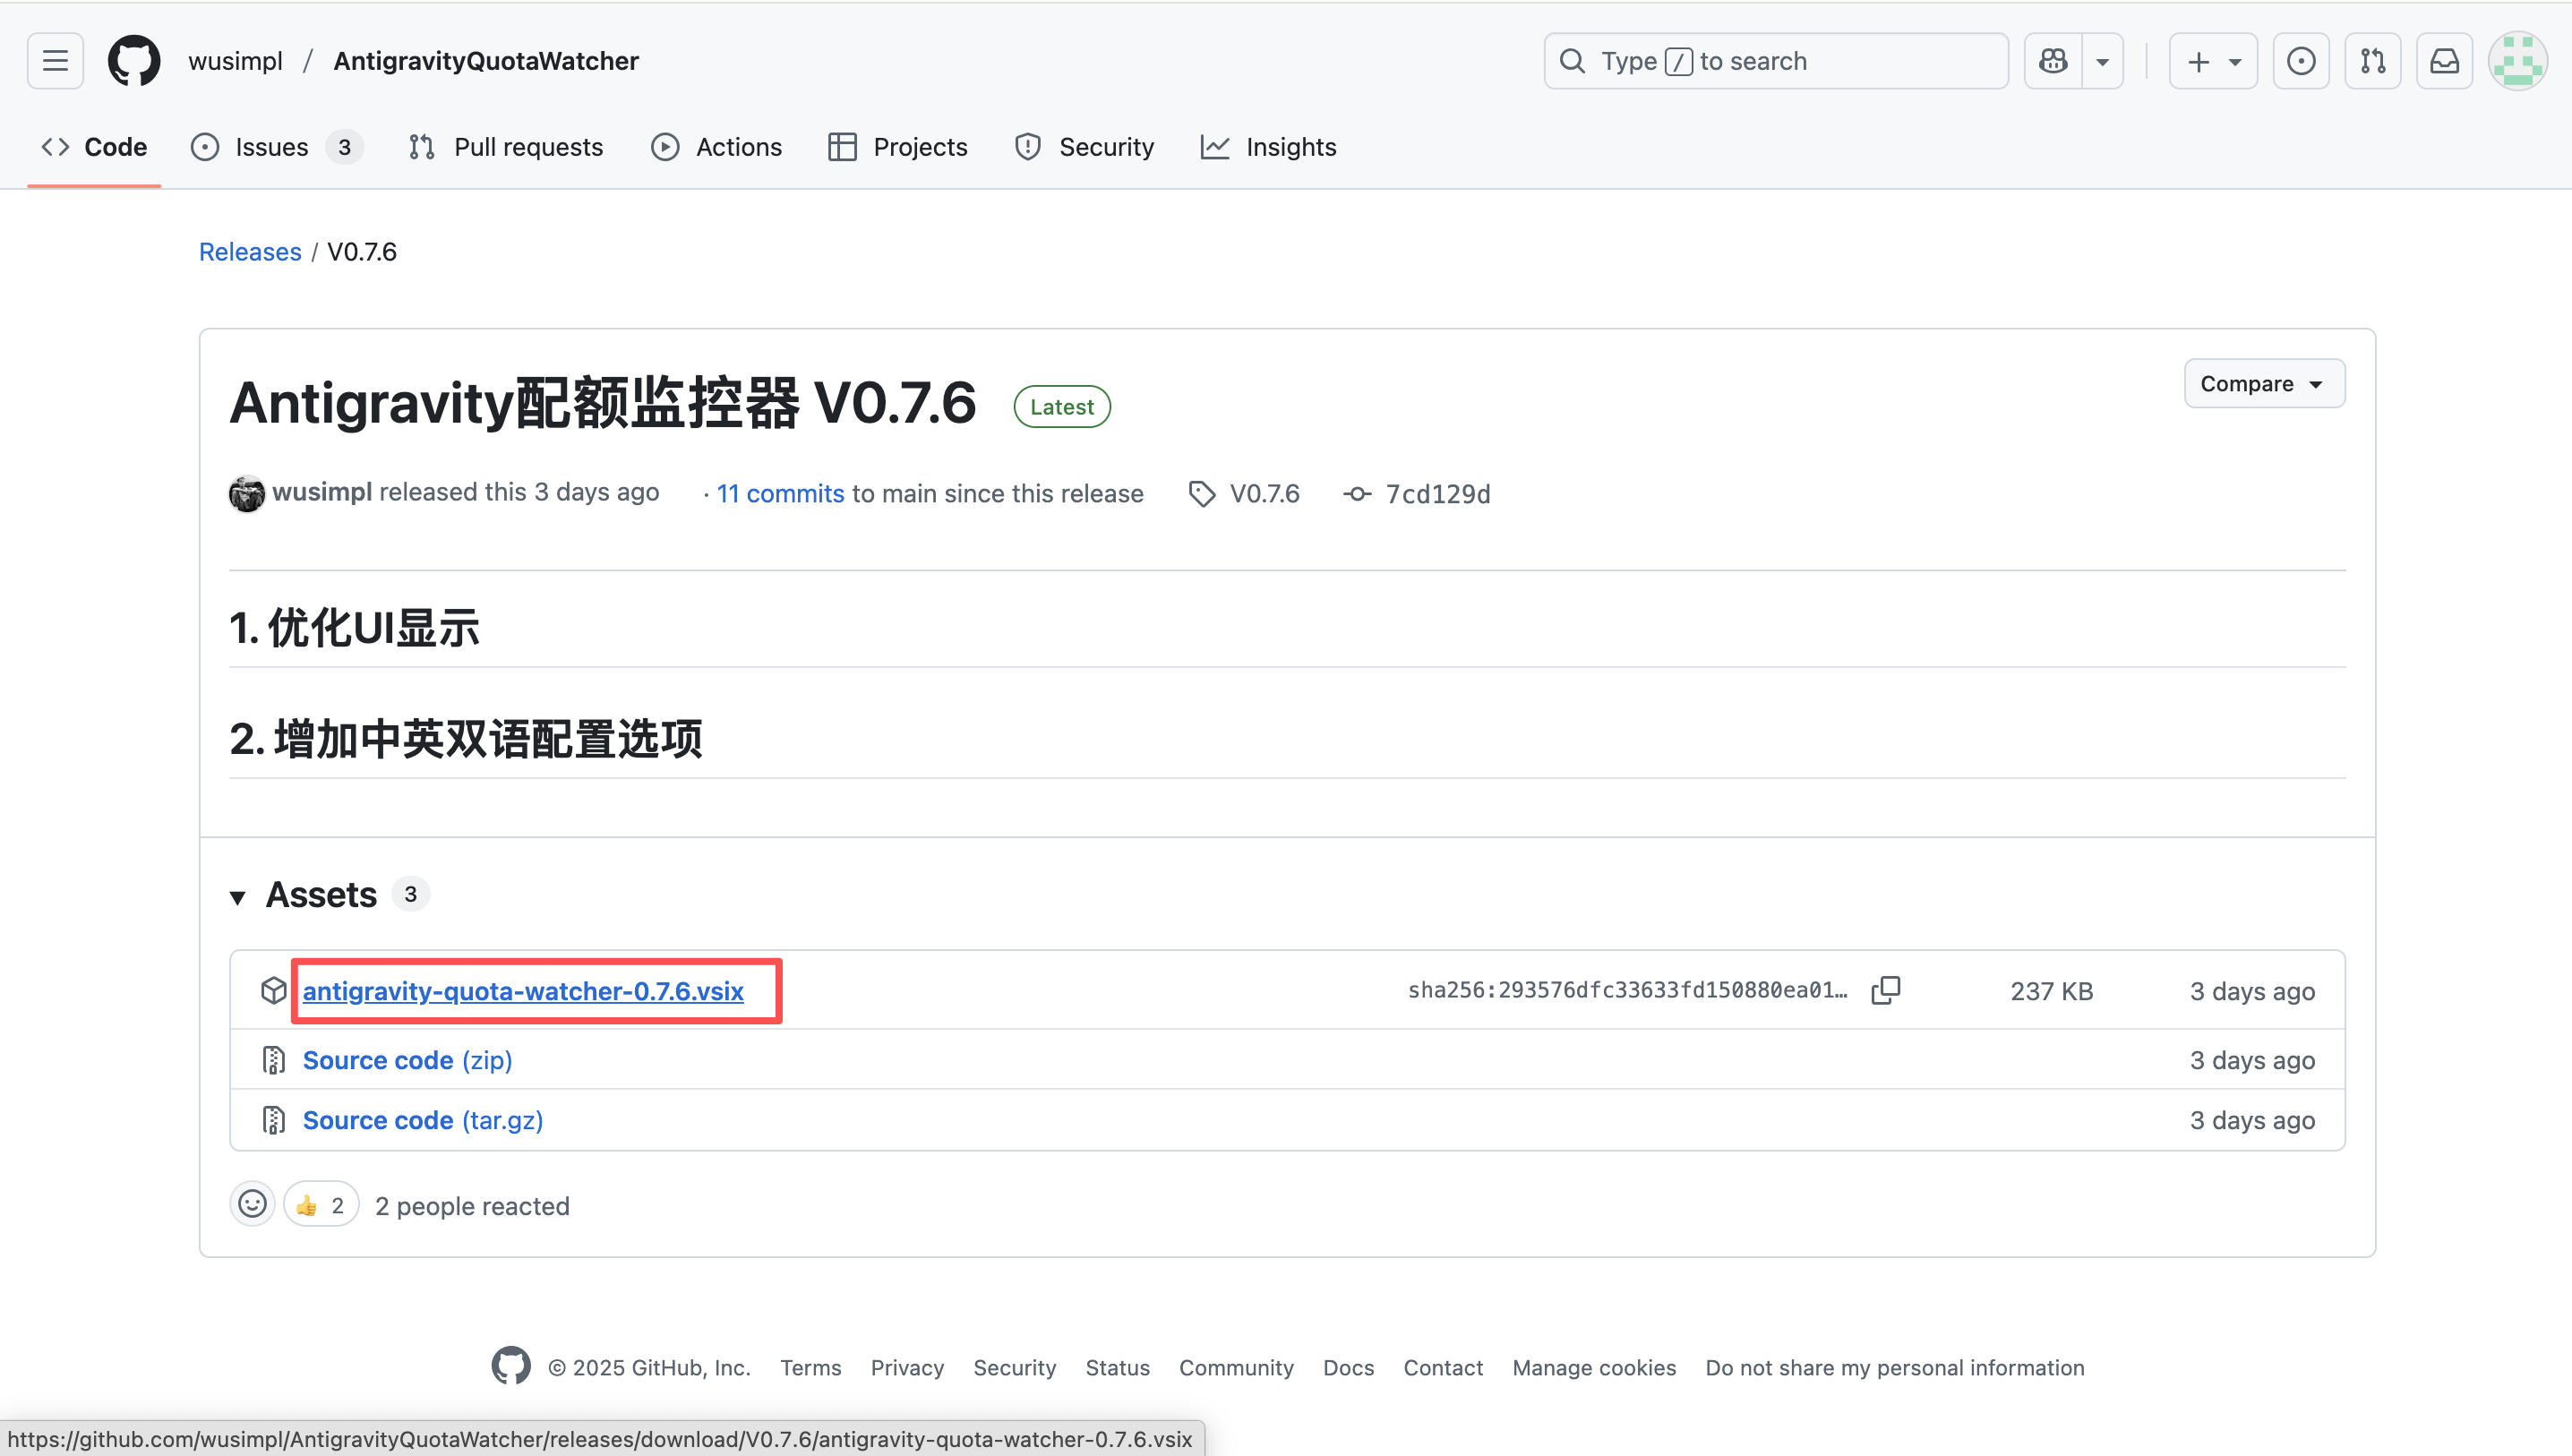Switch to the Issues tab
The image size is (2572, 1456).
(271, 147)
